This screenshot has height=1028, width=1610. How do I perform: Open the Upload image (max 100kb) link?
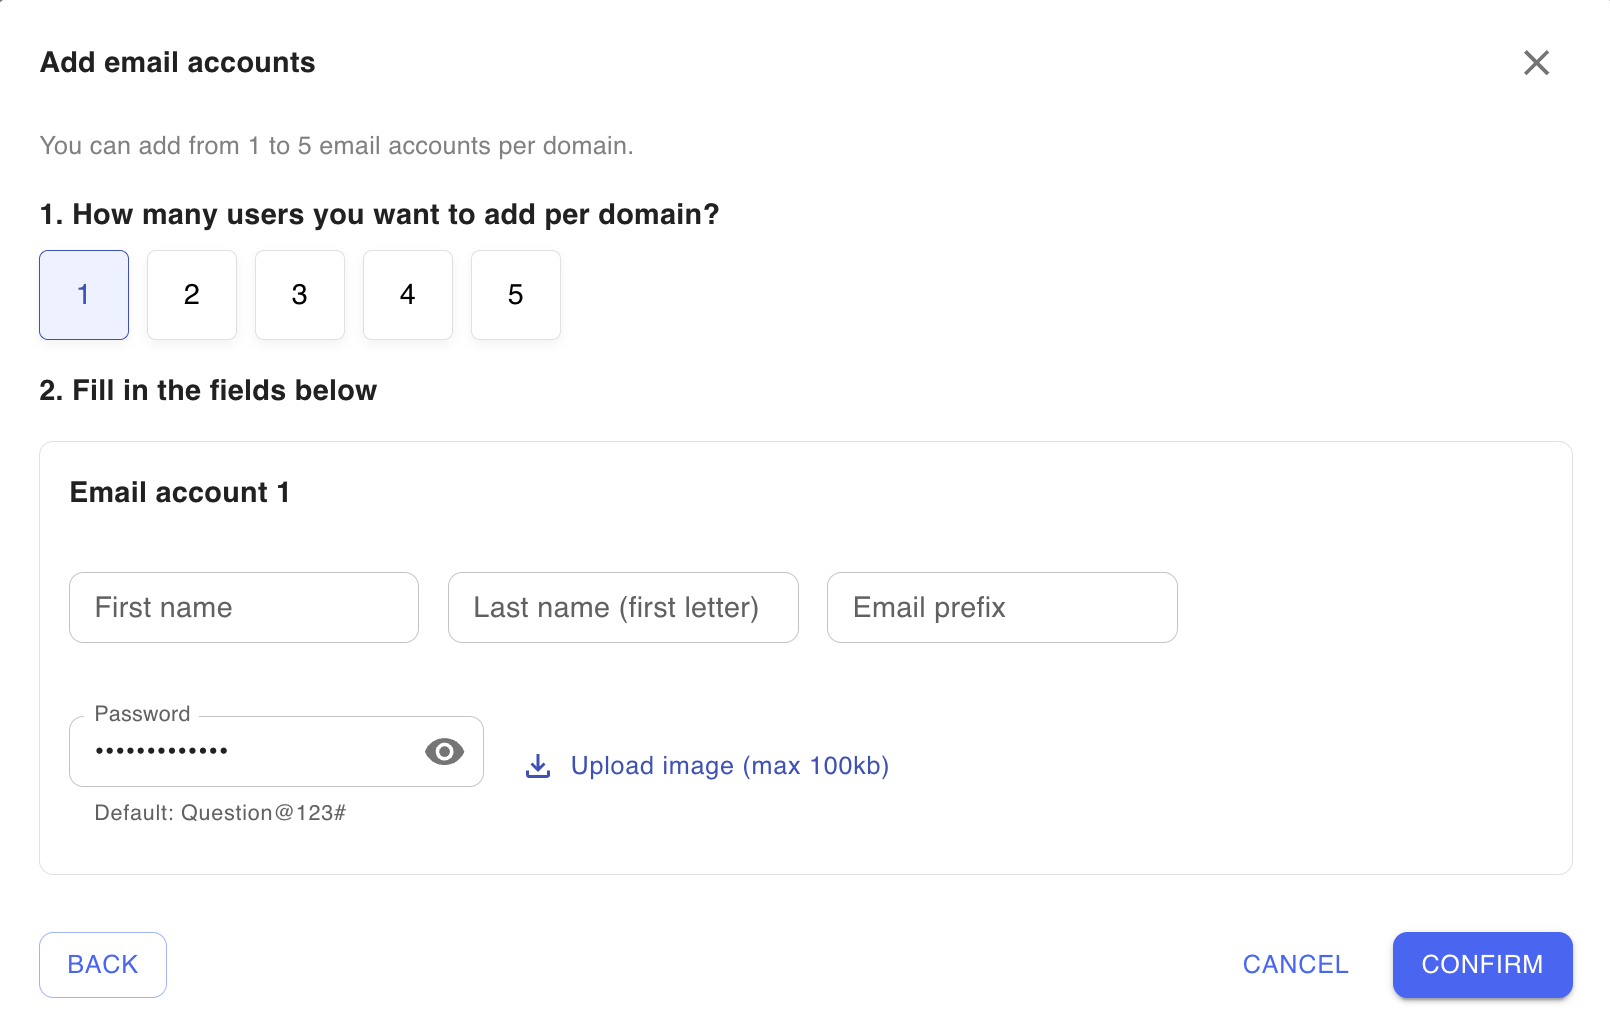point(730,766)
